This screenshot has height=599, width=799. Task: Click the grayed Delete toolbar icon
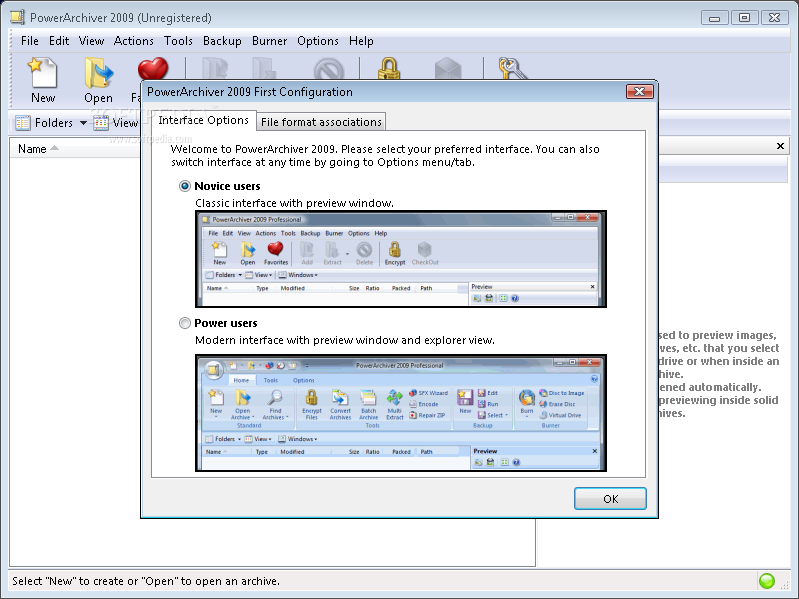329,69
